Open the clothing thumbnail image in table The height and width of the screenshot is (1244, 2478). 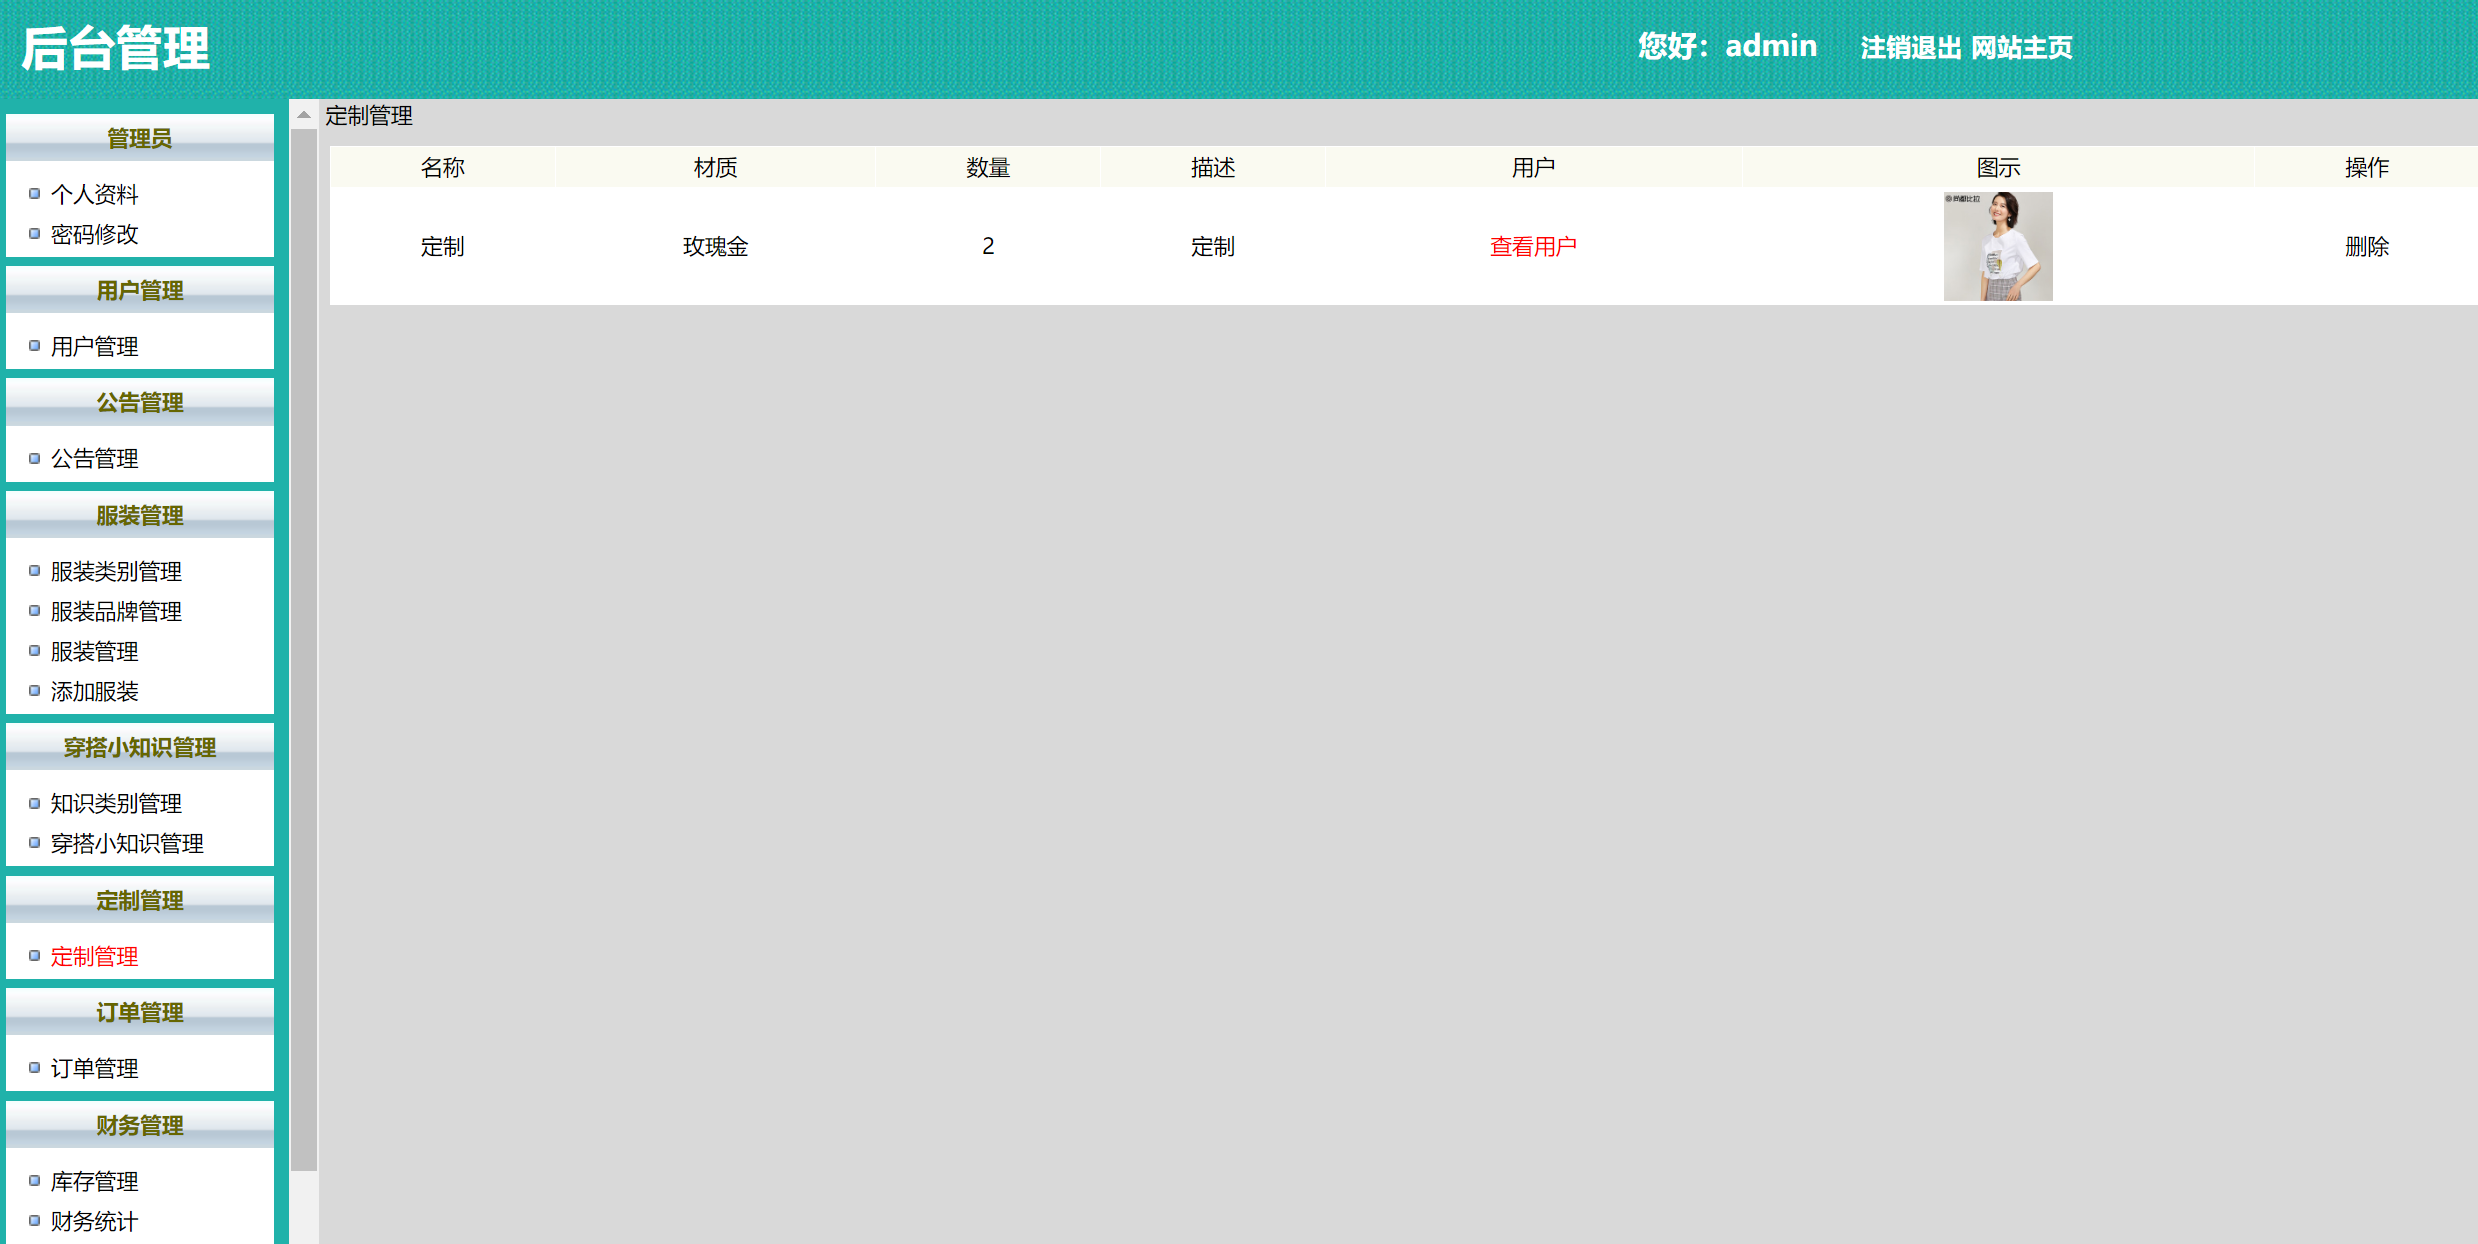(1997, 246)
